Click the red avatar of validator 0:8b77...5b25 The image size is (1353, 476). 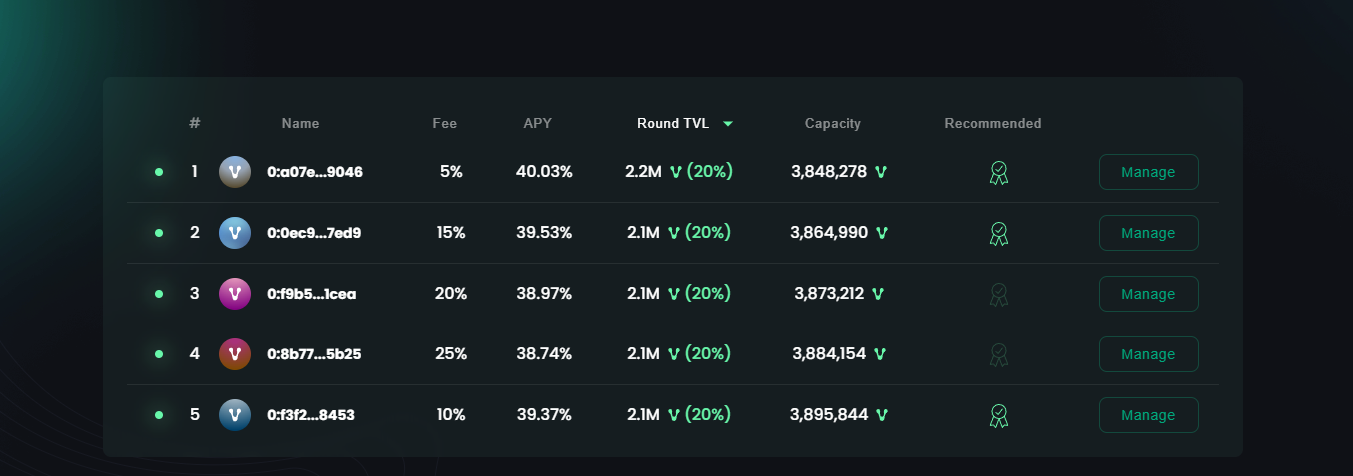pos(235,354)
